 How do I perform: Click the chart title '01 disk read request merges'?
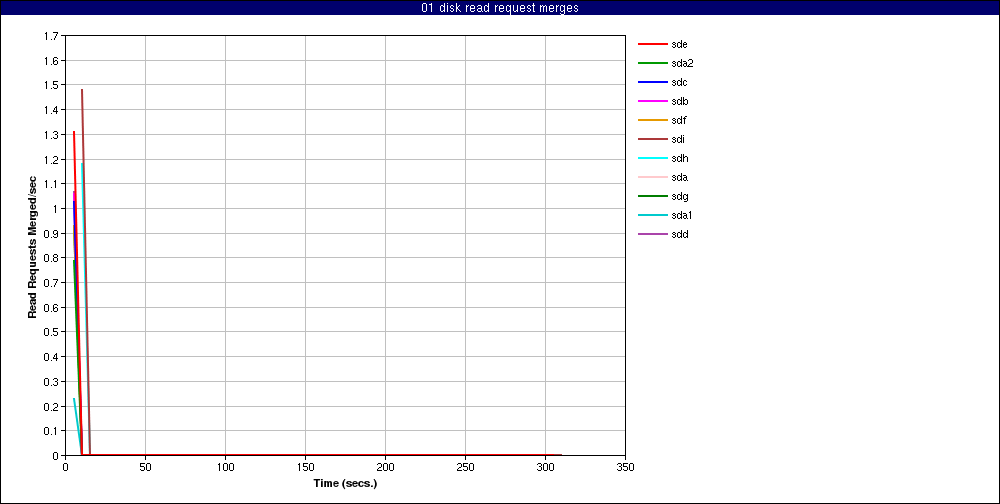click(500, 8)
